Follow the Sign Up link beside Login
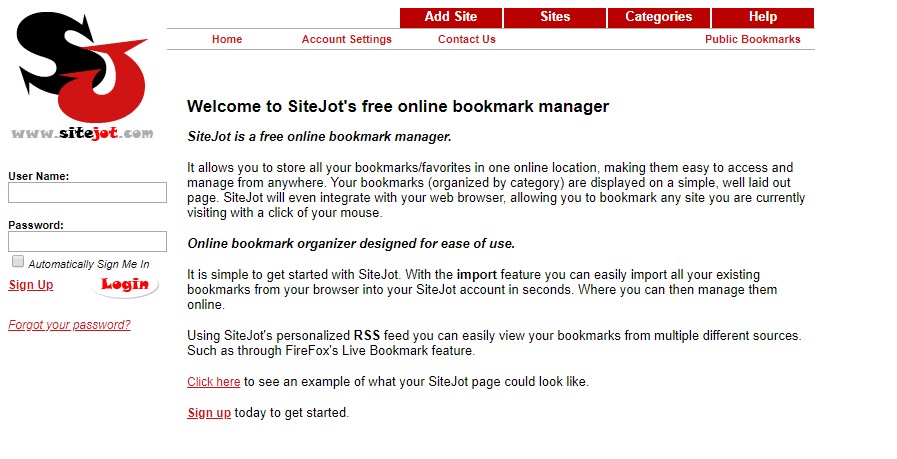 pos(31,285)
